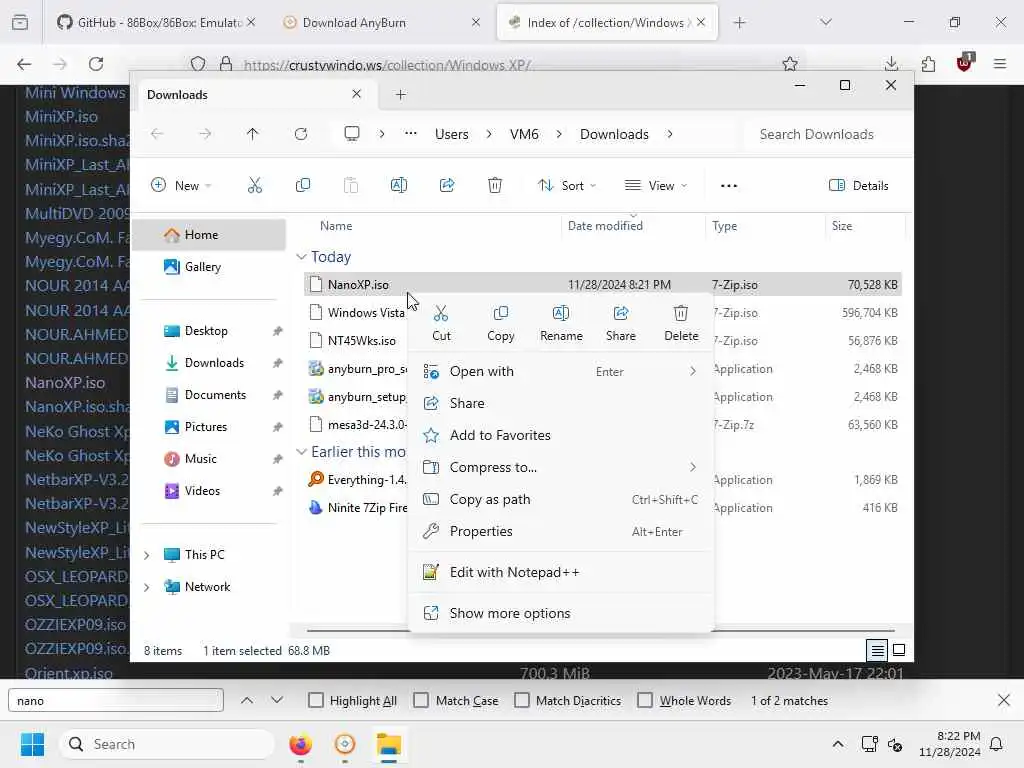Select Home in the navigation pane
Viewport: 1024px width, 768px height.
209,235
